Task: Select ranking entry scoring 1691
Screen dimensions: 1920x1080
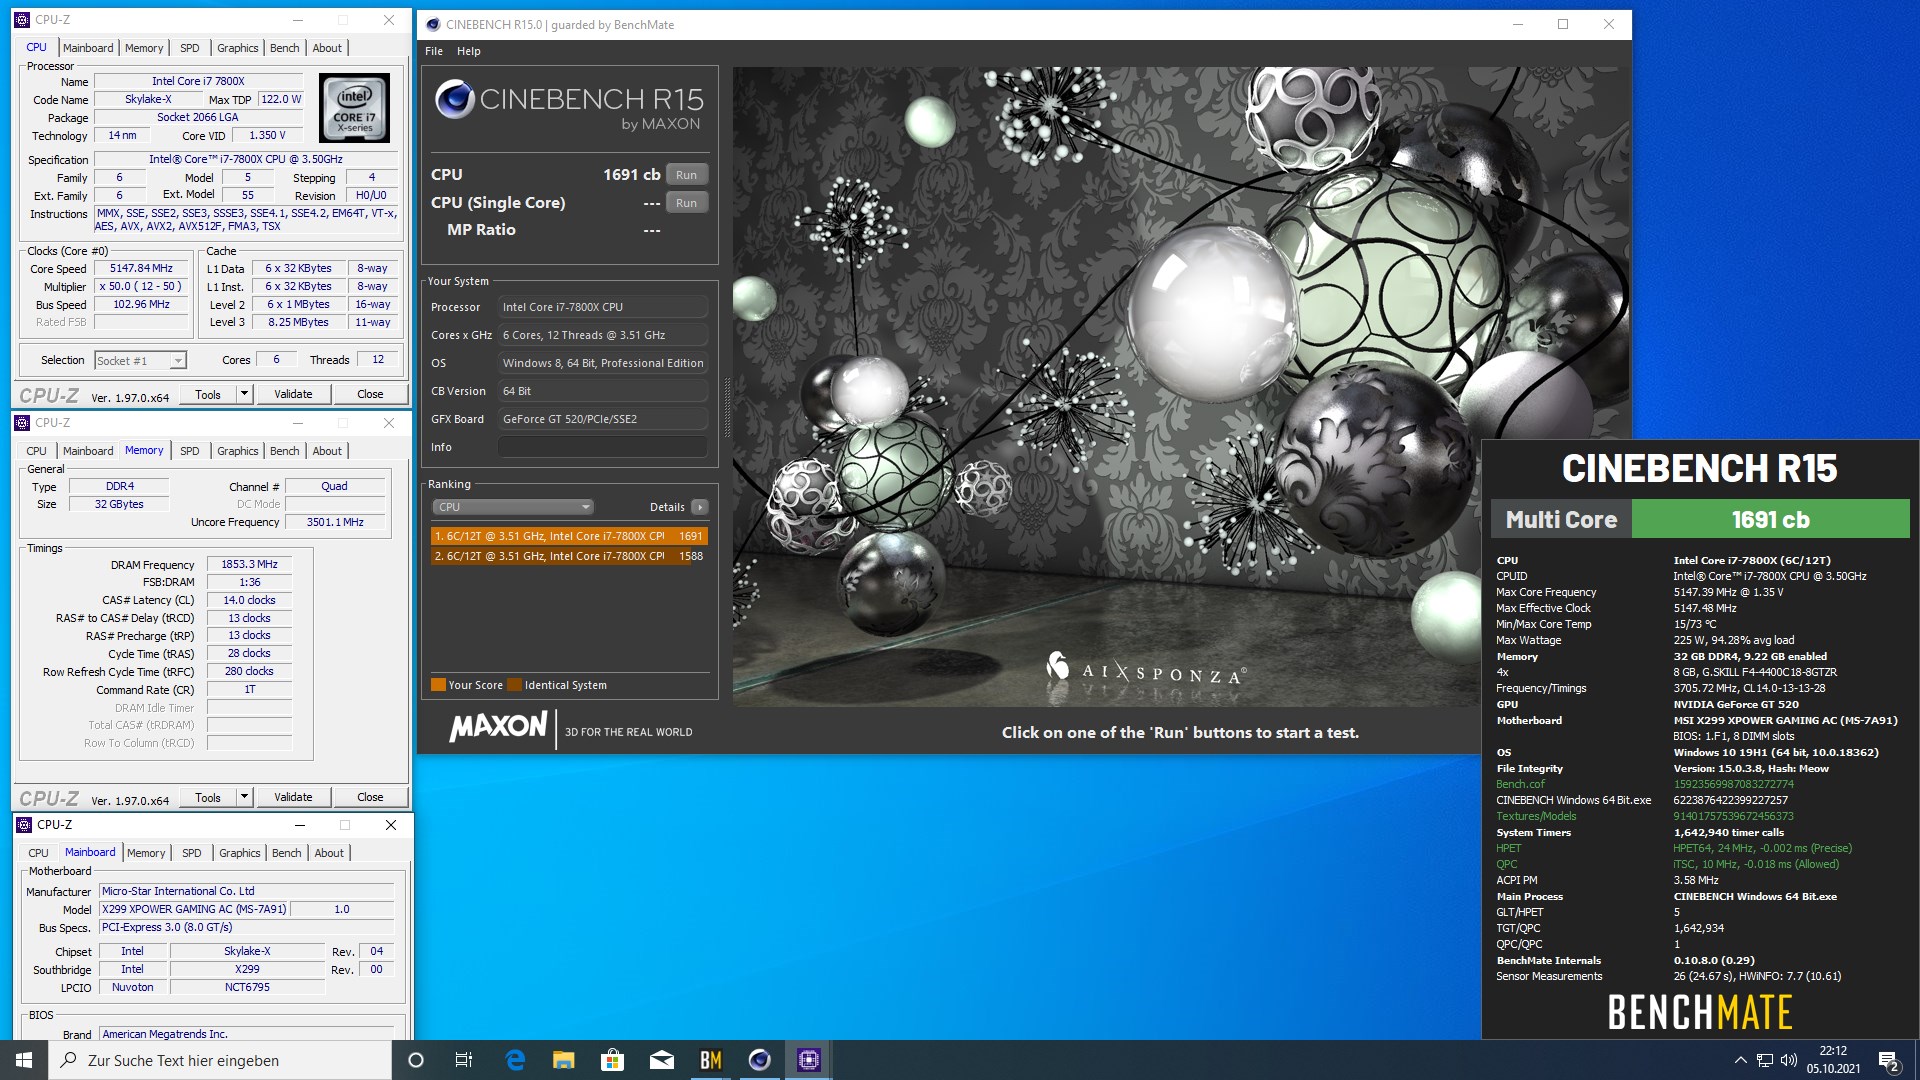Action: pos(569,536)
